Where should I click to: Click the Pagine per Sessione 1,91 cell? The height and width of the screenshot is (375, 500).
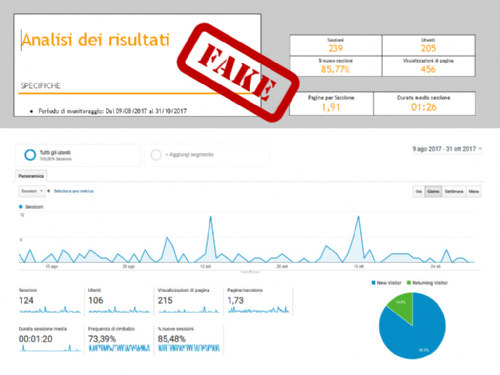click(x=331, y=104)
